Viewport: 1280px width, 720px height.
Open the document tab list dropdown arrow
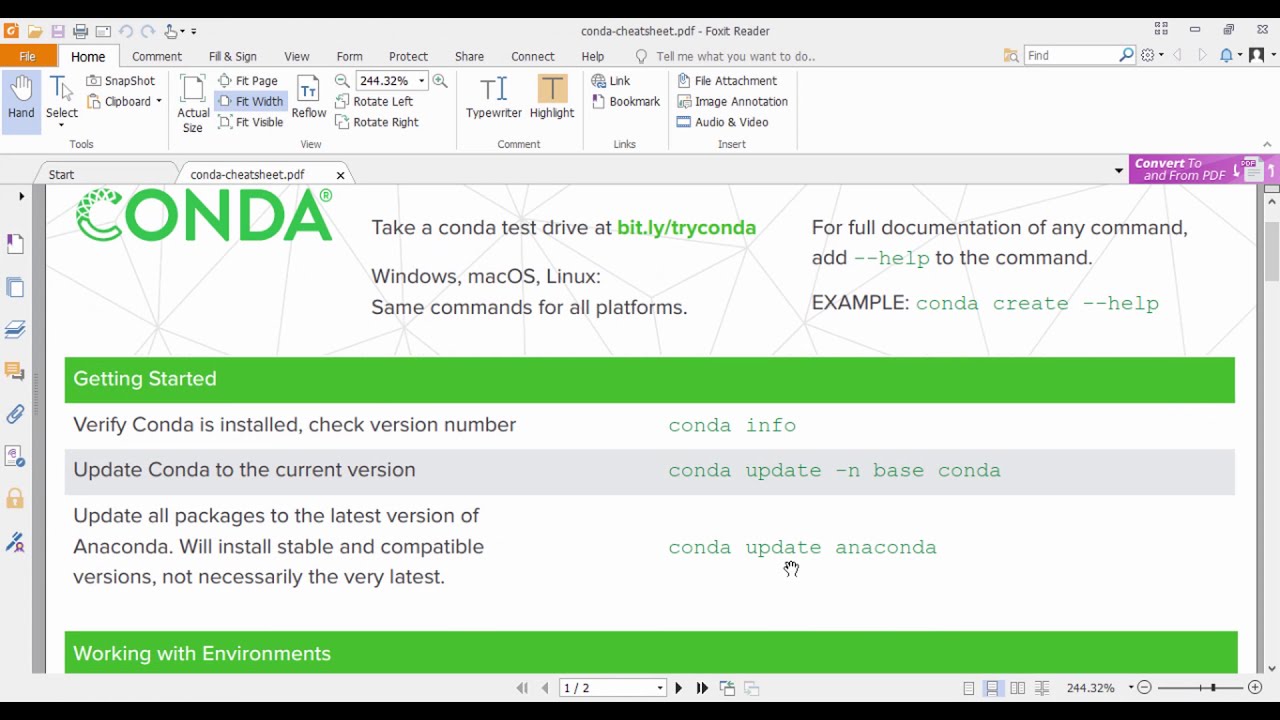coord(1119,171)
